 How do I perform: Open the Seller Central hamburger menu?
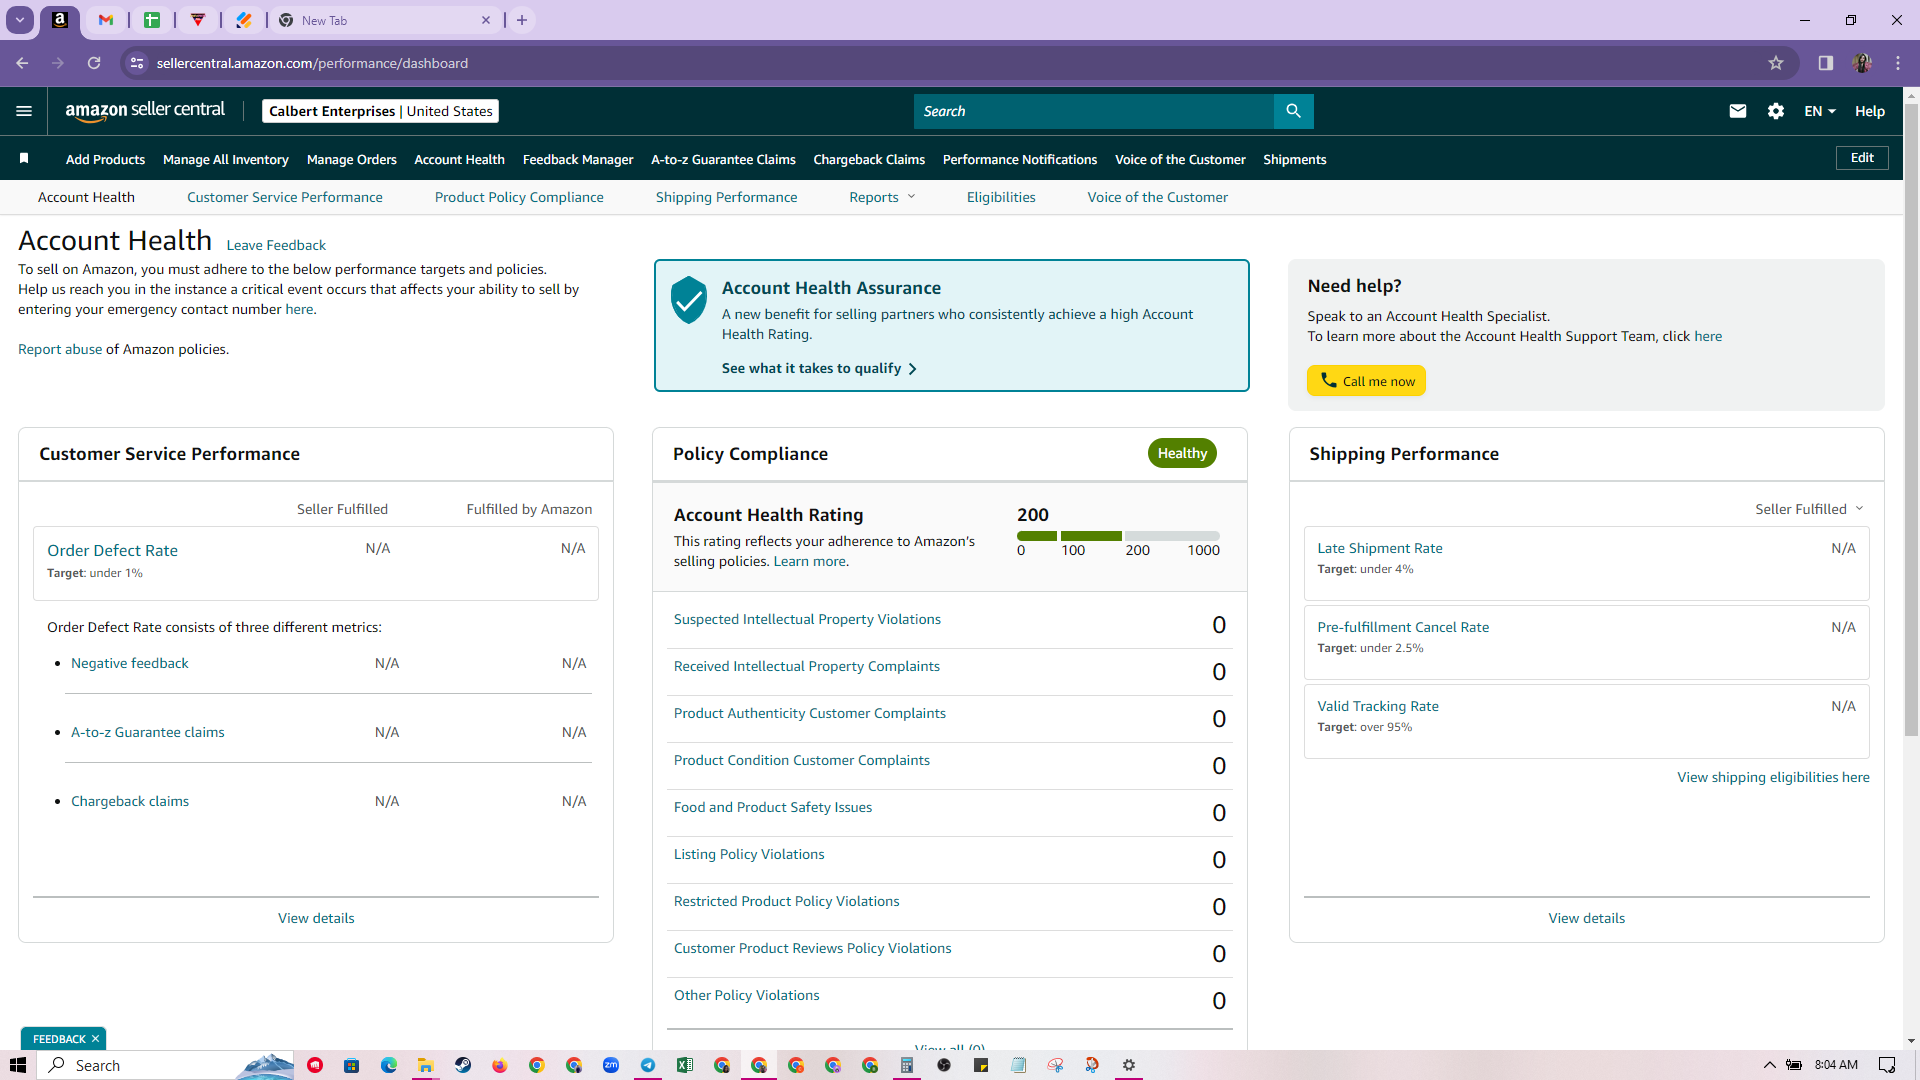pyautogui.click(x=24, y=111)
